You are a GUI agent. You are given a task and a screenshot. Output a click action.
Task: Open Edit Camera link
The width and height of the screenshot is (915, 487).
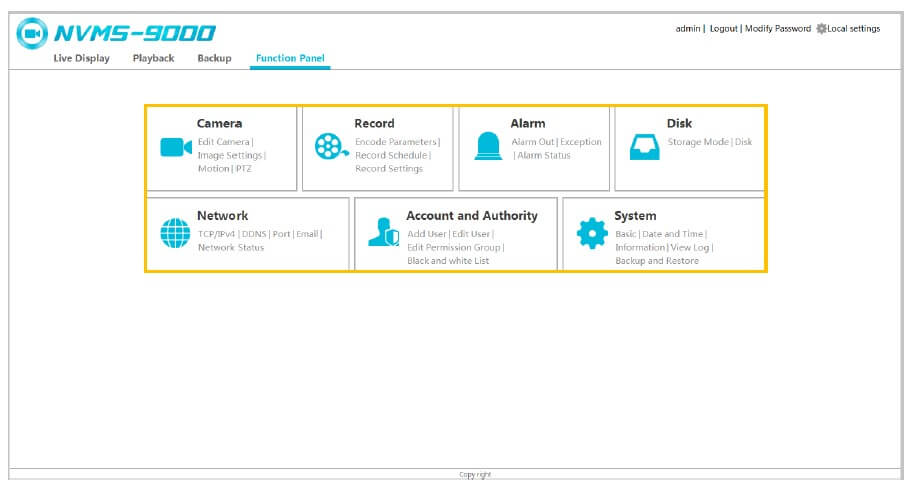(223, 142)
